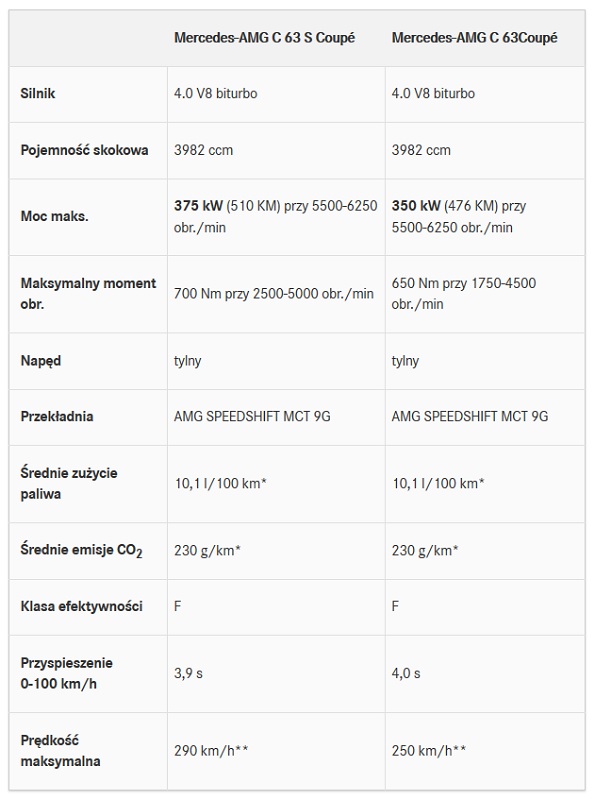Select the Mercedes-AMG C 63 S Coupé column header
The width and height of the screenshot is (595, 800).
pyautogui.click(x=264, y=38)
